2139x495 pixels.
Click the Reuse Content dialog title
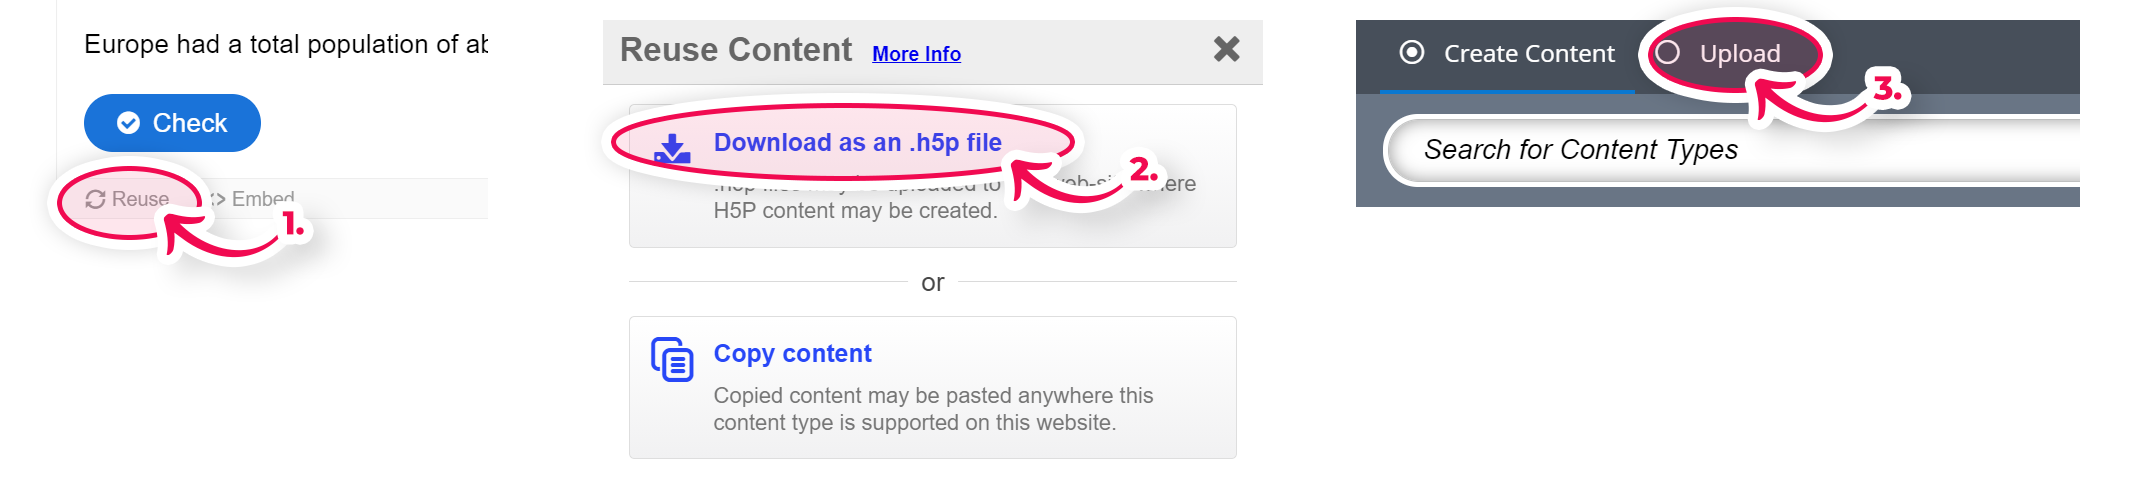736,50
